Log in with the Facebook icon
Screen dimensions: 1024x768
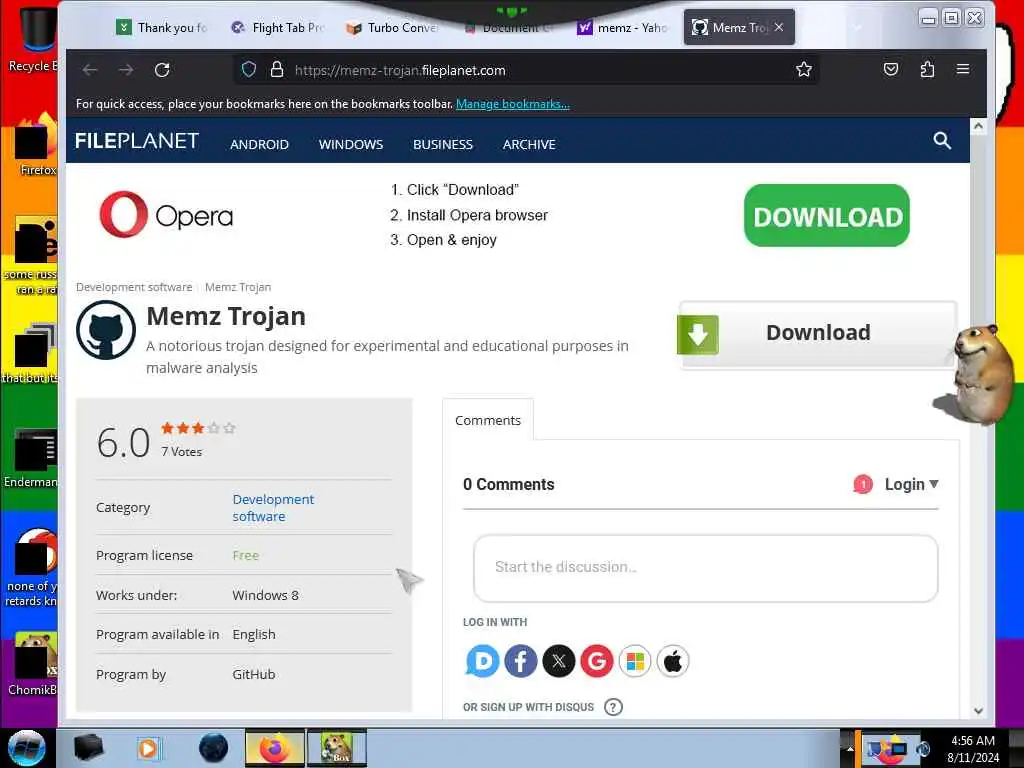(520, 661)
